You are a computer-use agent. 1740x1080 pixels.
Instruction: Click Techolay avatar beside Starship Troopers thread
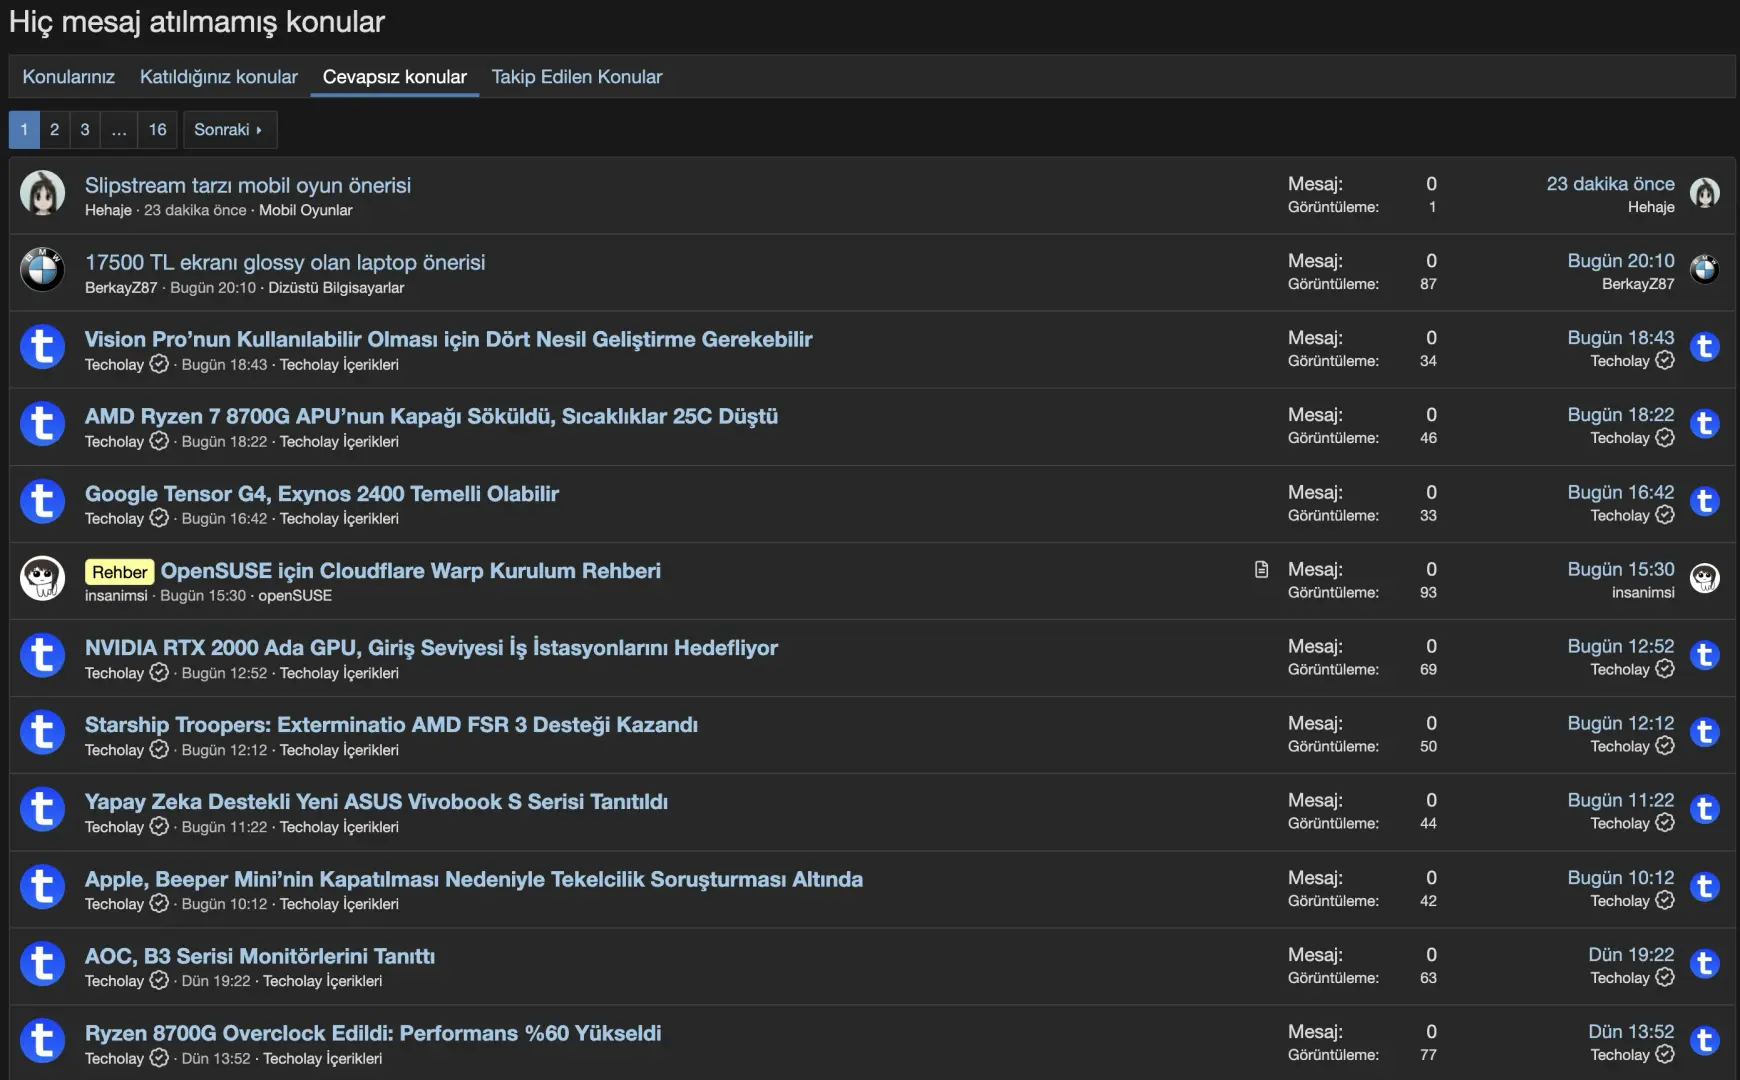[43, 732]
